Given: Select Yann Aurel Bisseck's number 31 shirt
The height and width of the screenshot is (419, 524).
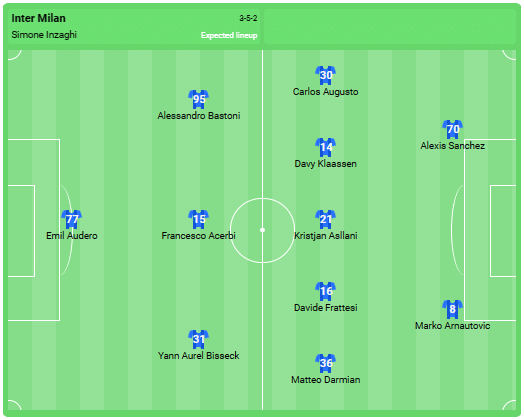Looking at the screenshot, I should pos(199,339).
